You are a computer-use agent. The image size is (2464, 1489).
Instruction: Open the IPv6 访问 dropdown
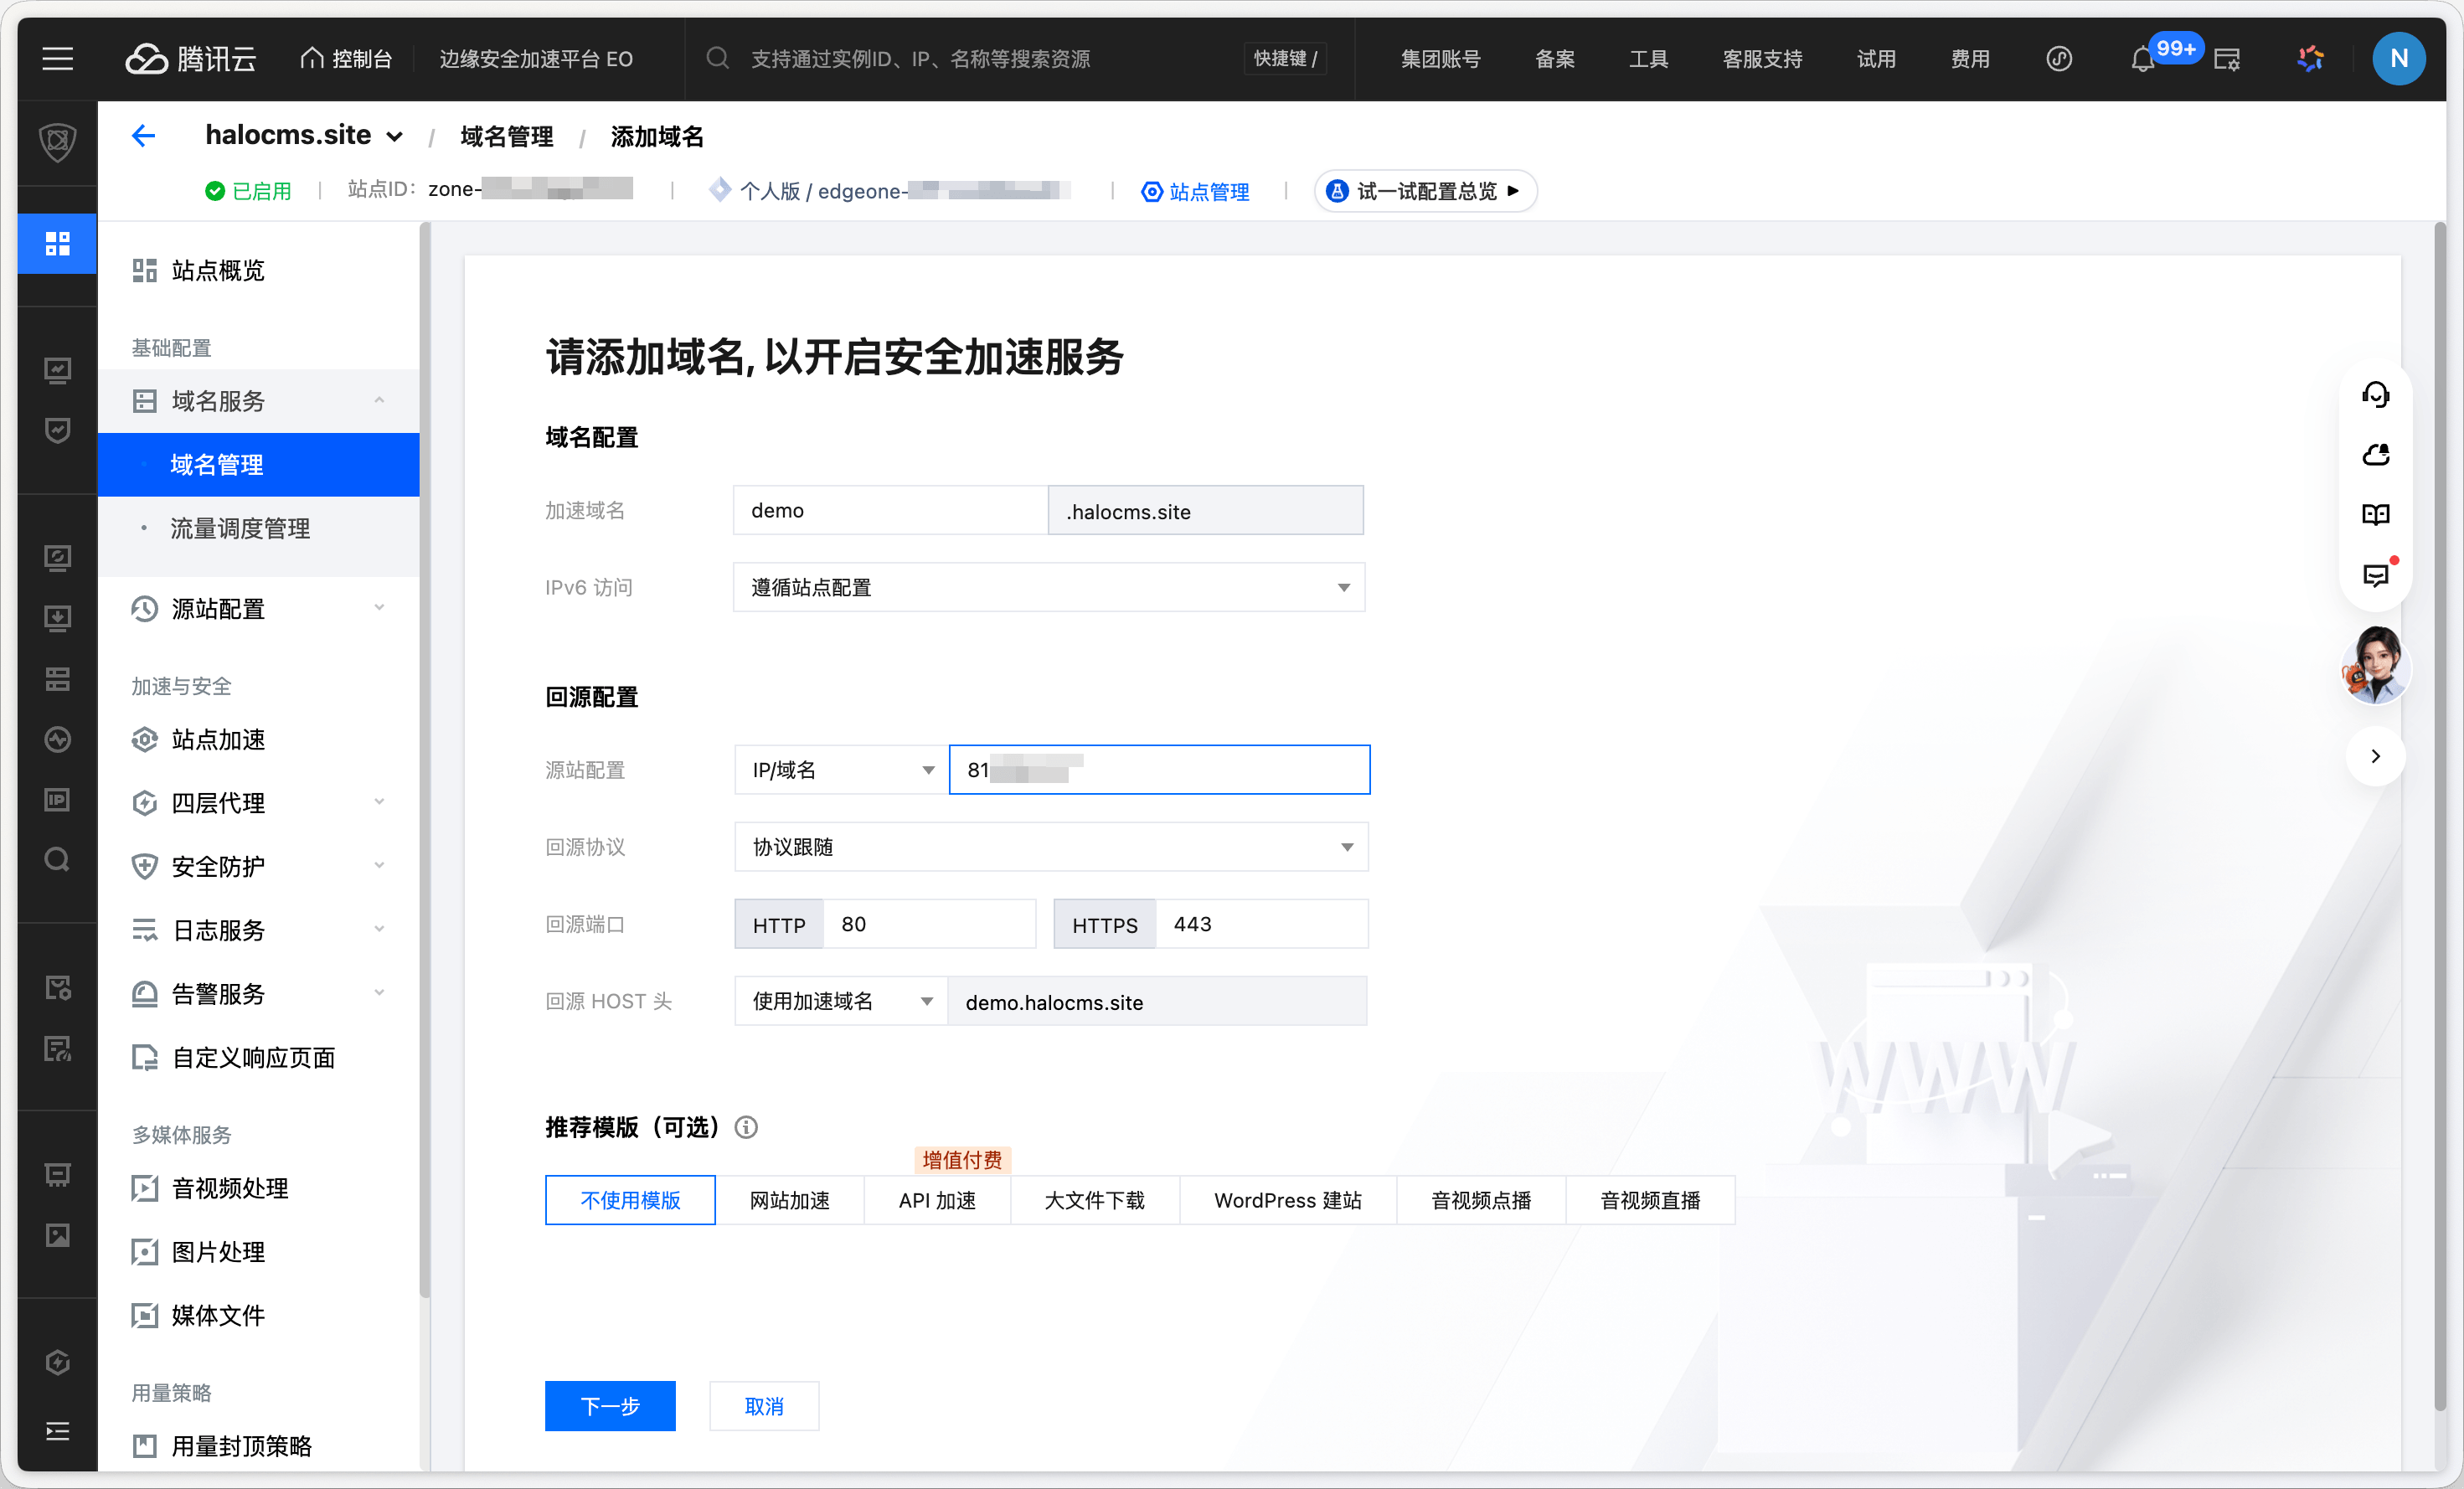[x=1048, y=588]
